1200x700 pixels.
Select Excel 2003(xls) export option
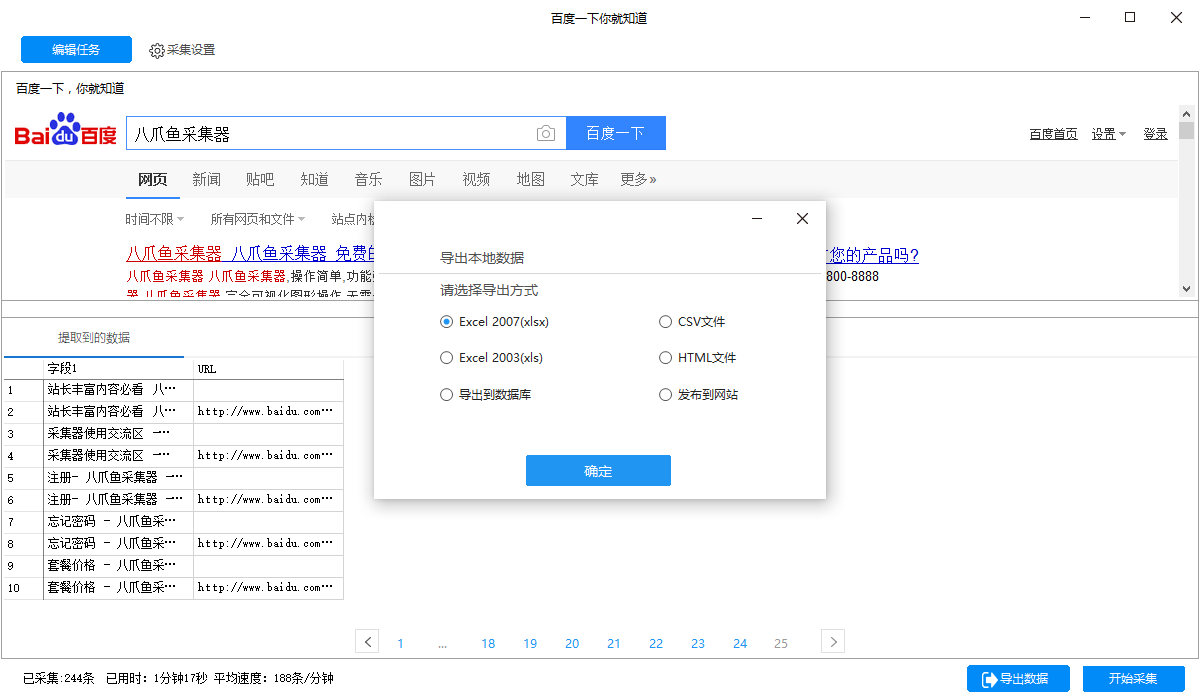(492, 357)
